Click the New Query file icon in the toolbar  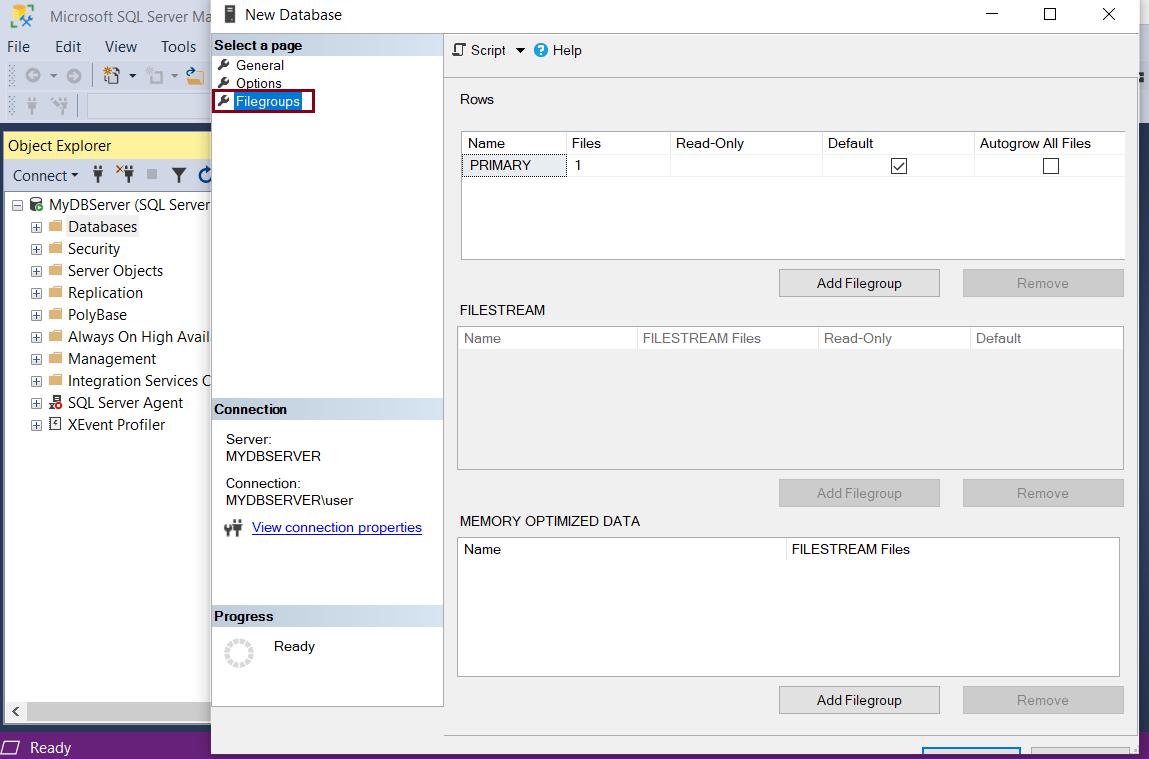(111, 75)
